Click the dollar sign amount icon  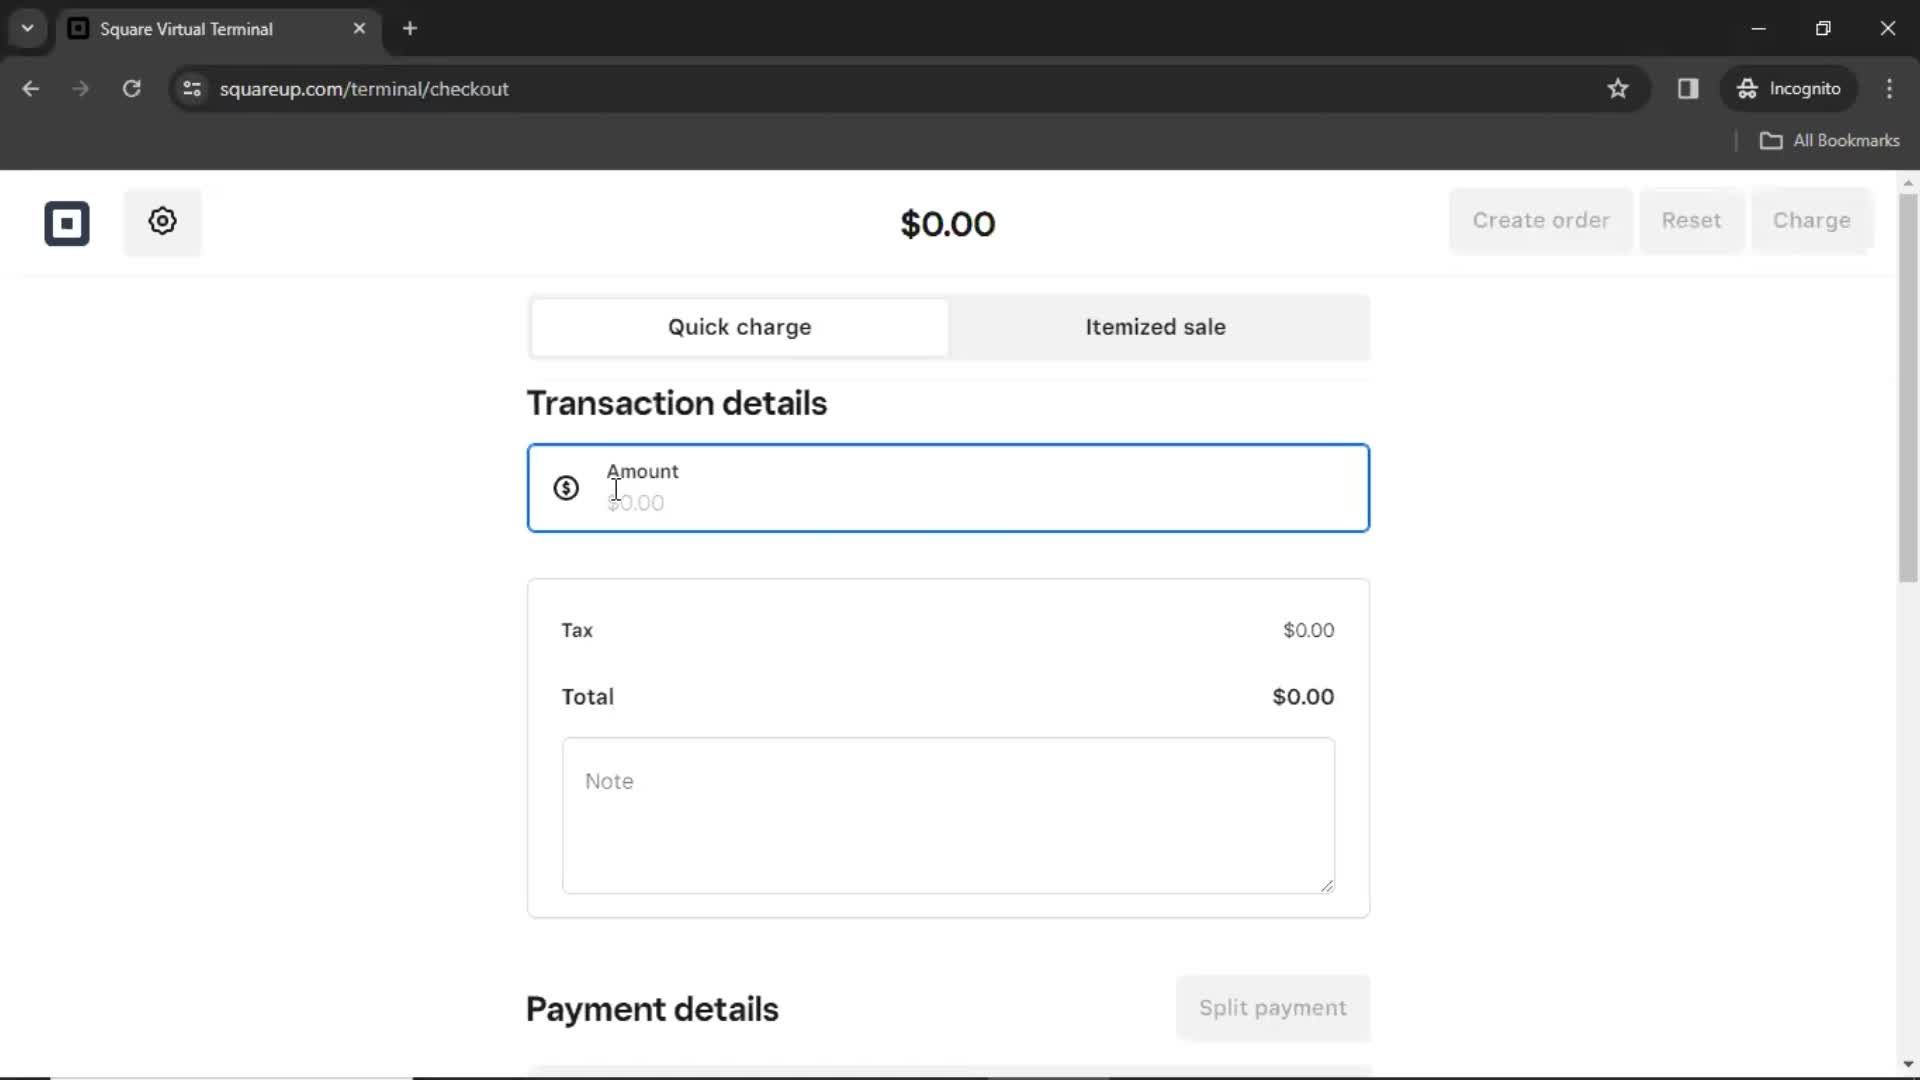[x=566, y=487]
